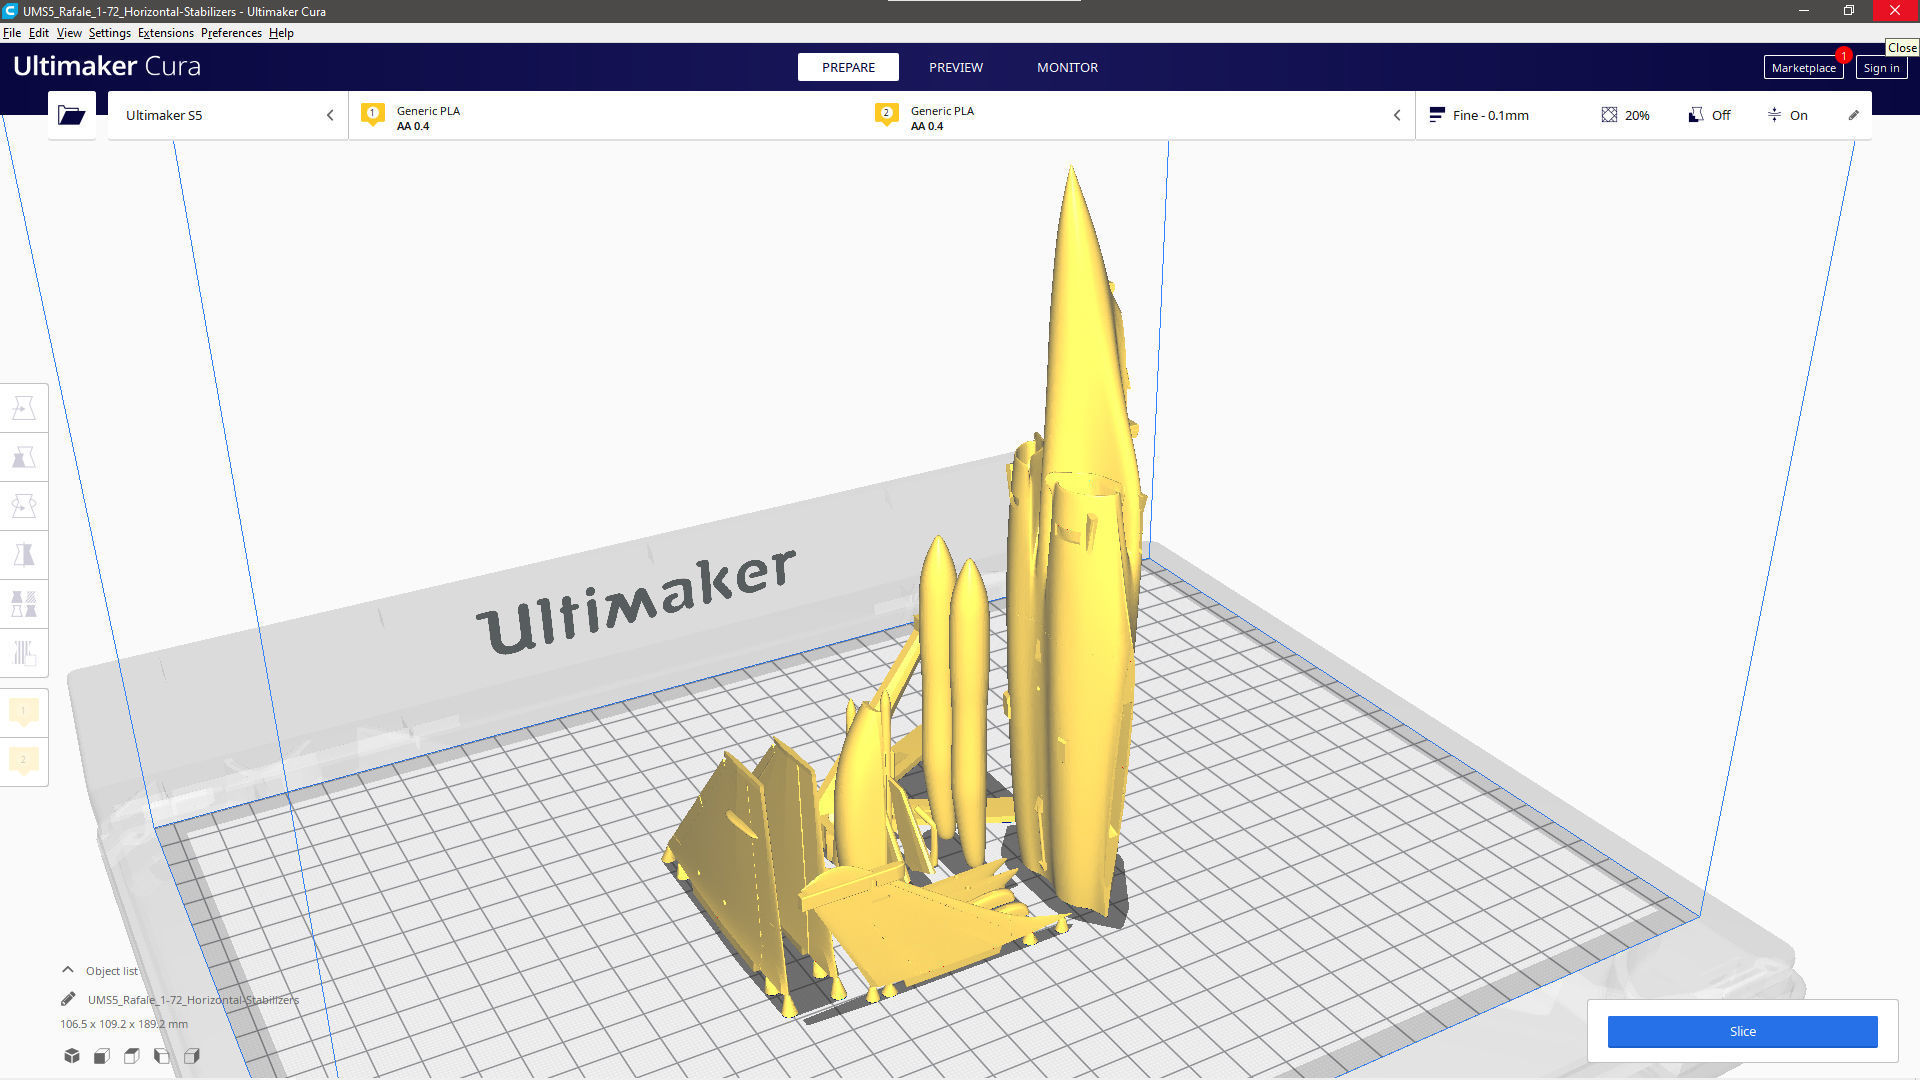1920x1080 pixels.
Task: Click the 20% infill icon
Action: (1609, 115)
